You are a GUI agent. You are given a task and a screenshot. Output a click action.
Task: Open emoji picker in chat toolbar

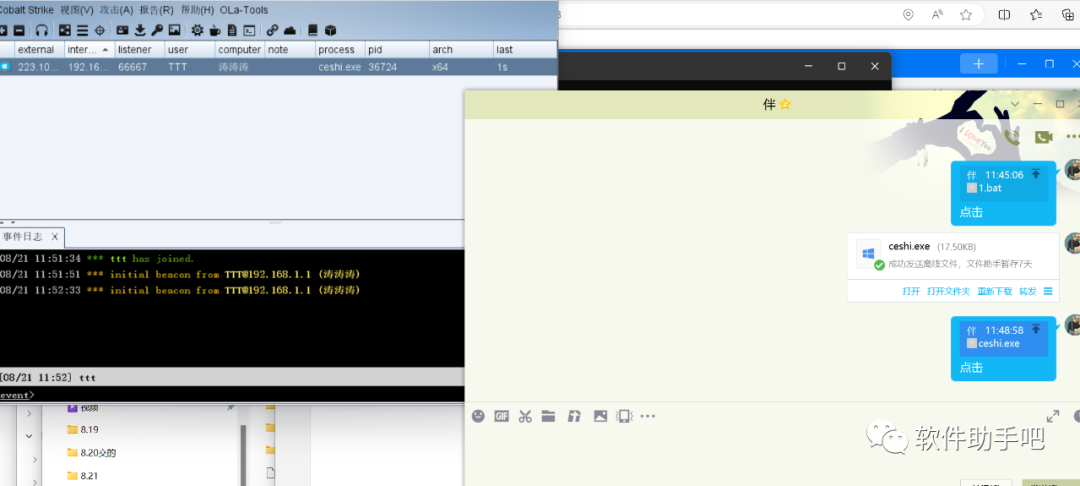478,416
